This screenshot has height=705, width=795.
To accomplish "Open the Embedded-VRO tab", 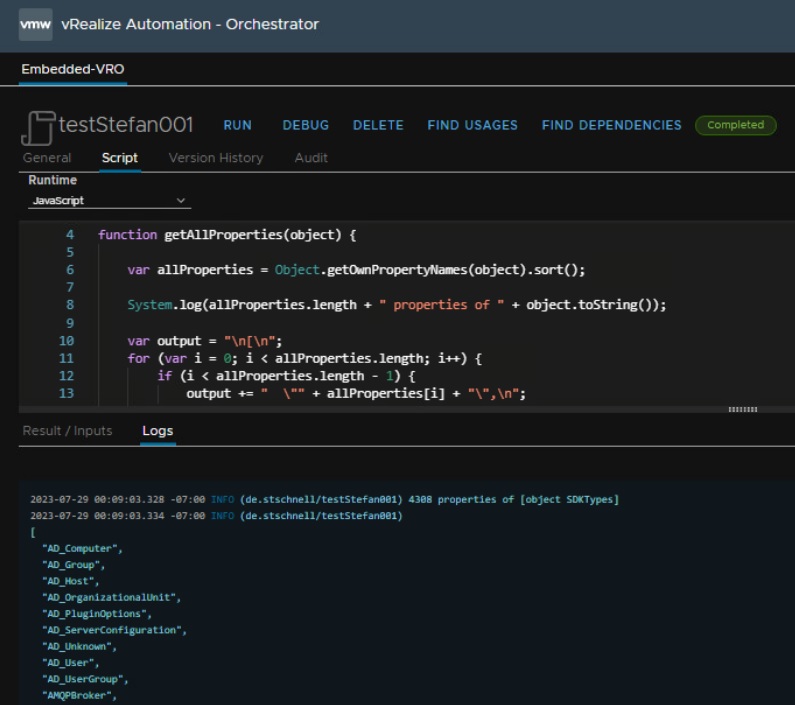I will pos(73,69).
